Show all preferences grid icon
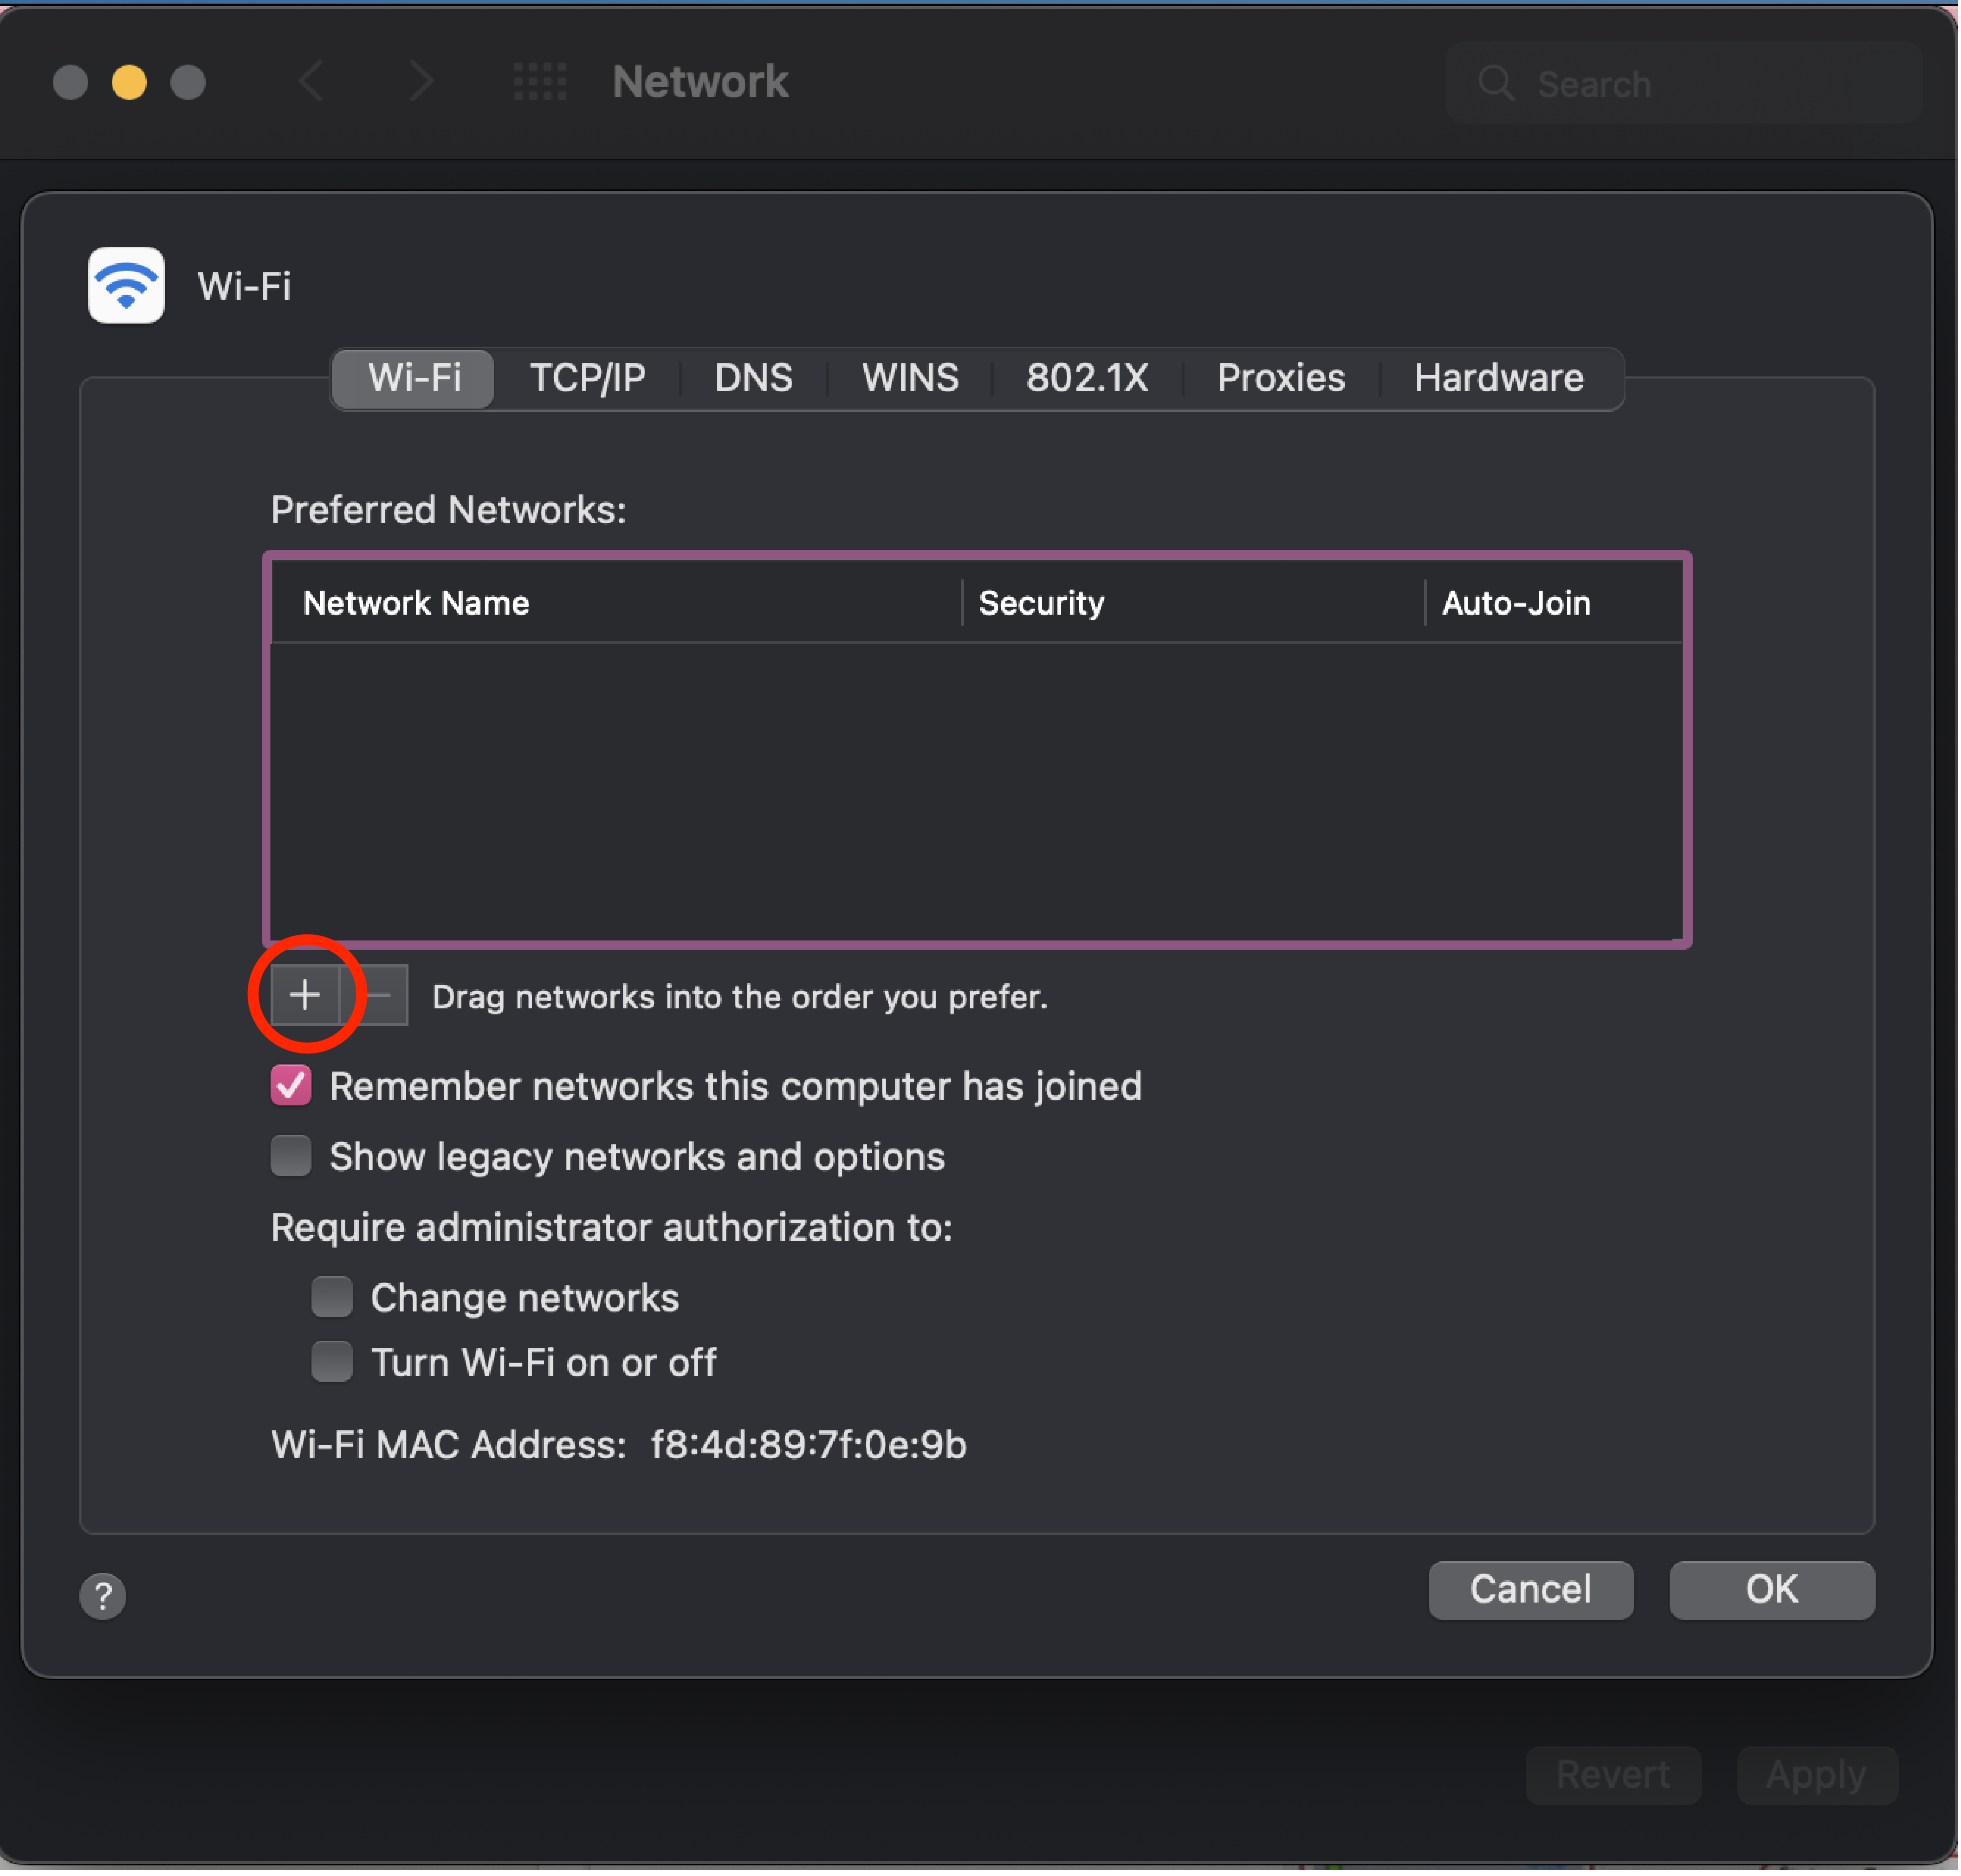Viewport: 1961px width, 1876px height. pos(540,81)
